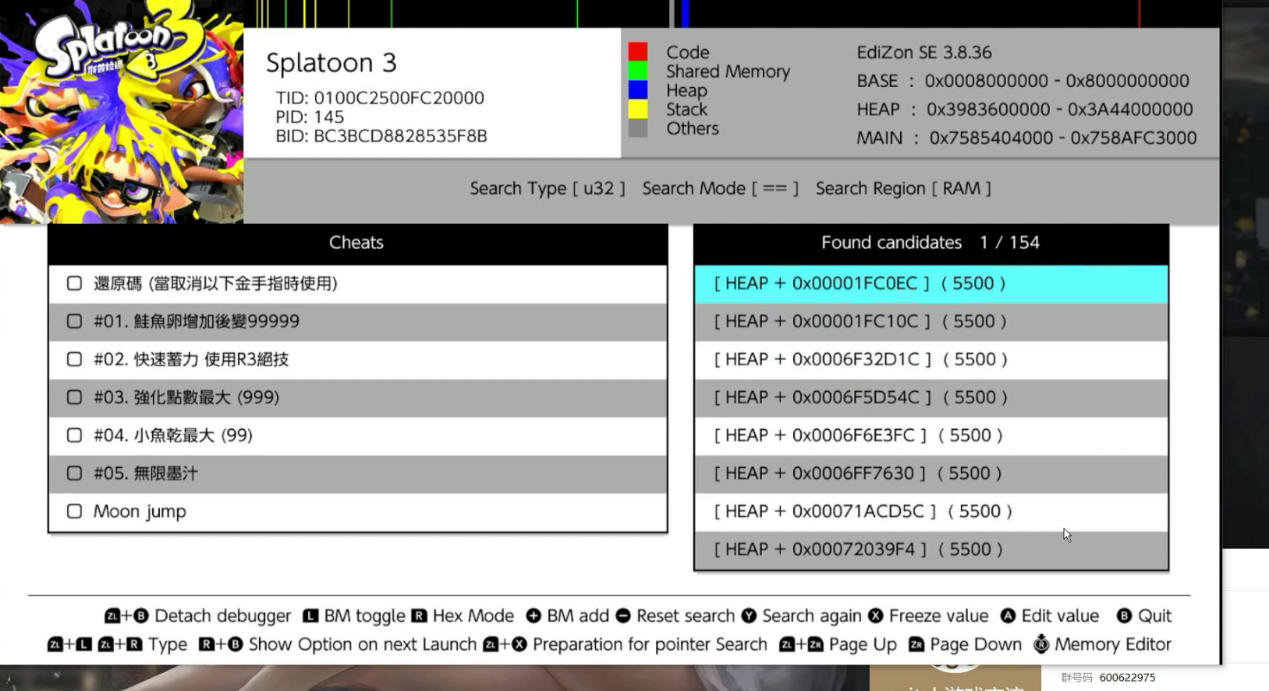Click the Found candidates 1 / 154 header

point(931,243)
